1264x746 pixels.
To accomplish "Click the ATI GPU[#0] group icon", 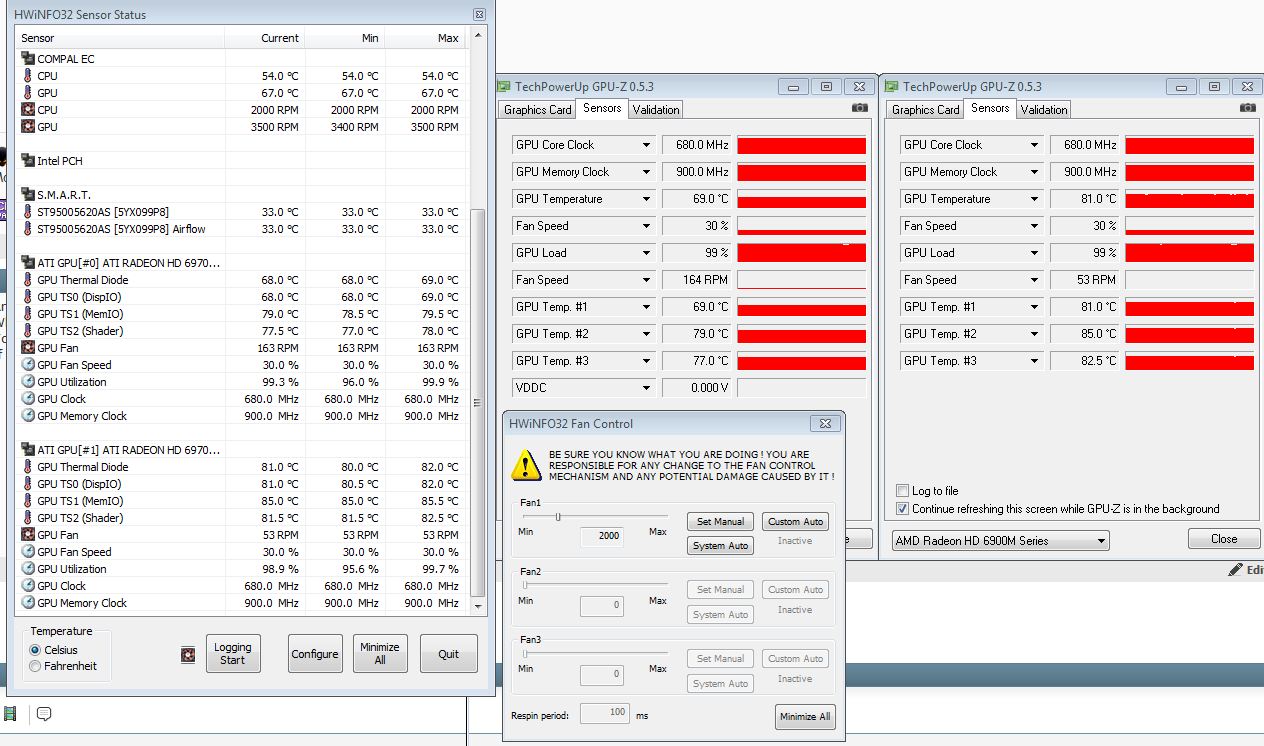I will tap(28, 263).
